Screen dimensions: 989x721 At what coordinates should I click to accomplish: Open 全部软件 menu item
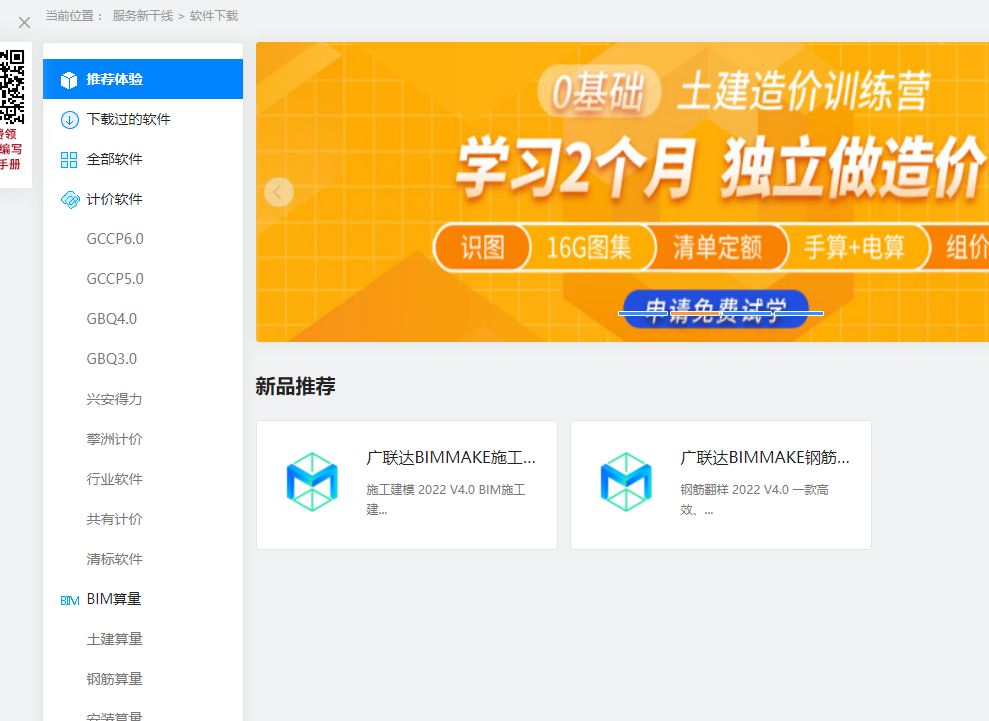click(143, 159)
